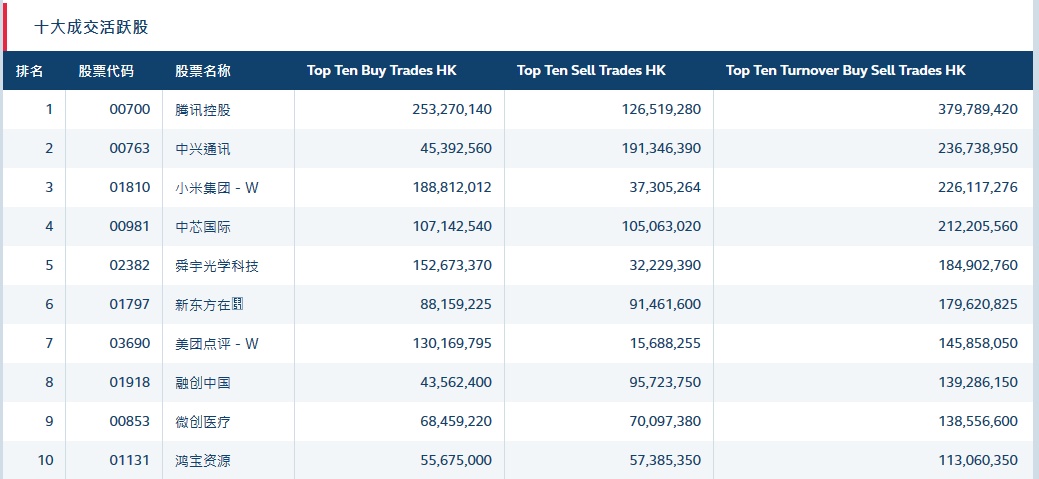The height and width of the screenshot is (479, 1039).
Task: Sort by Top Ten Buy Trades HK
Action: [381, 71]
